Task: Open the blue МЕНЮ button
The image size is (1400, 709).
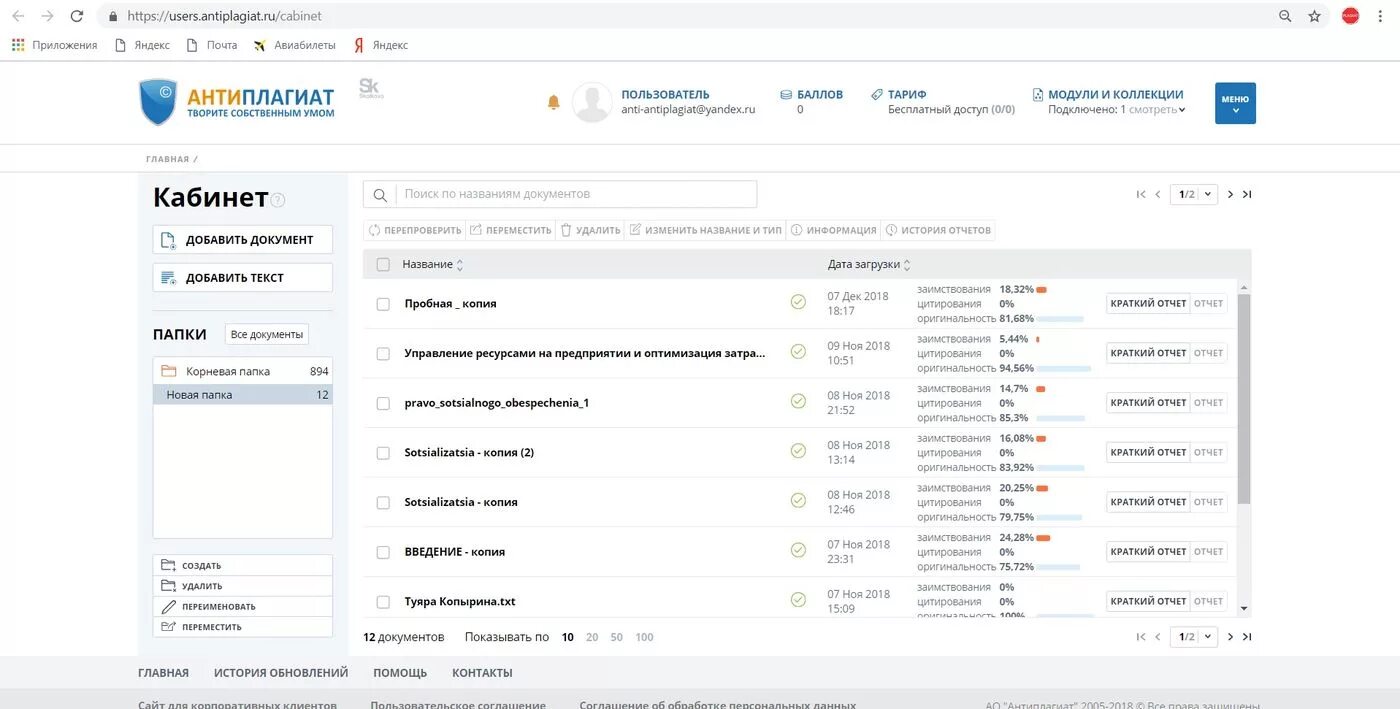Action: pyautogui.click(x=1234, y=102)
